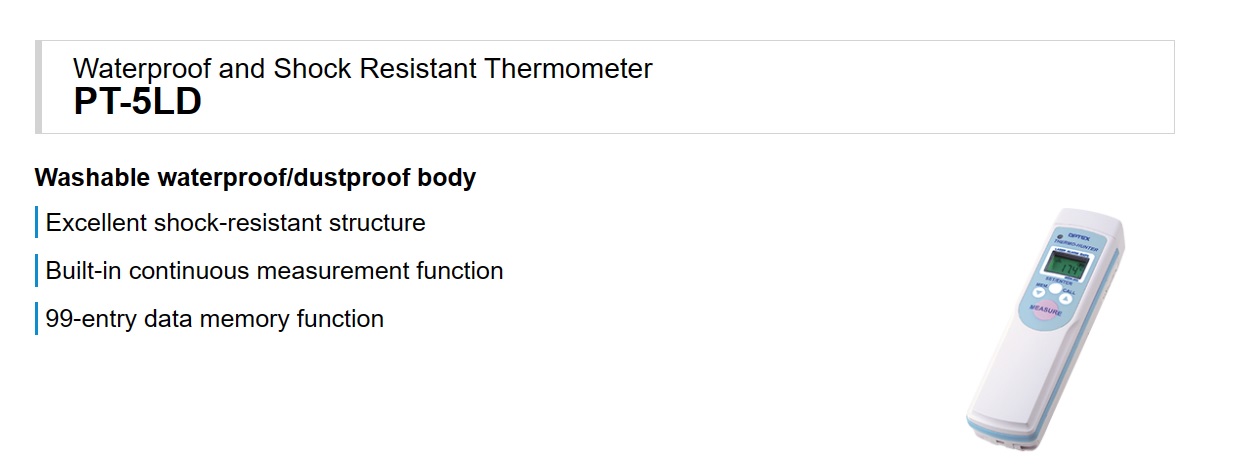The image size is (1243, 473).
Task: Click the blue bar beside 'Built-in continuous measurement'
Action: pyautogui.click(x=36, y=270)
